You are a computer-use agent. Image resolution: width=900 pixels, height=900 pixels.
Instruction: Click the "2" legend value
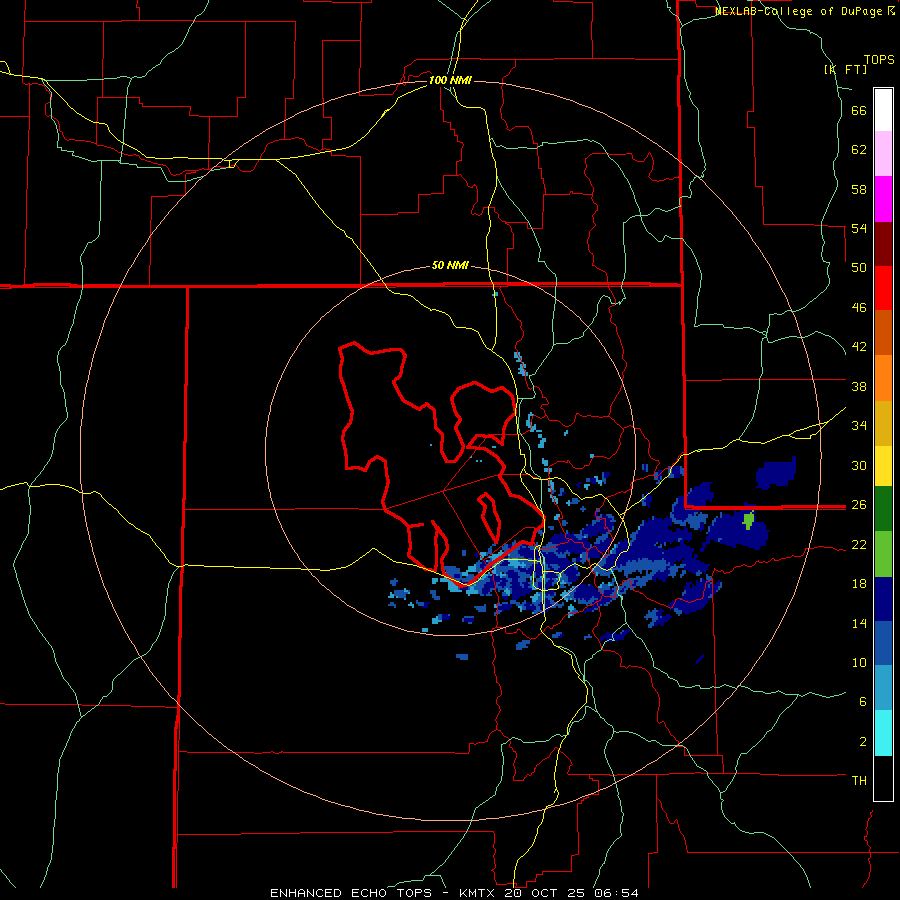click(863, 741)
